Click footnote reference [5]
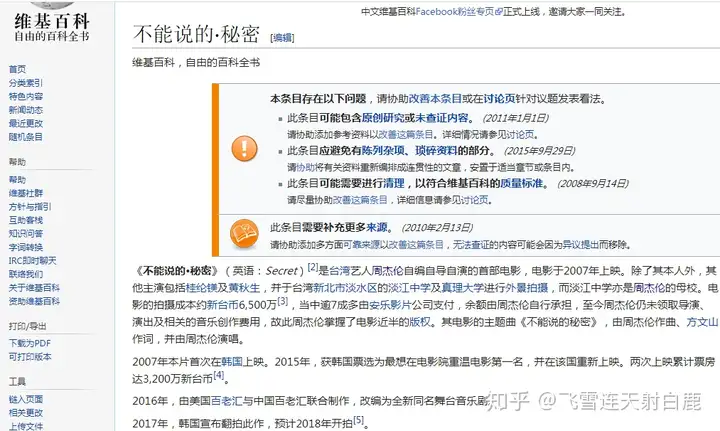 (x=358, y=419)
